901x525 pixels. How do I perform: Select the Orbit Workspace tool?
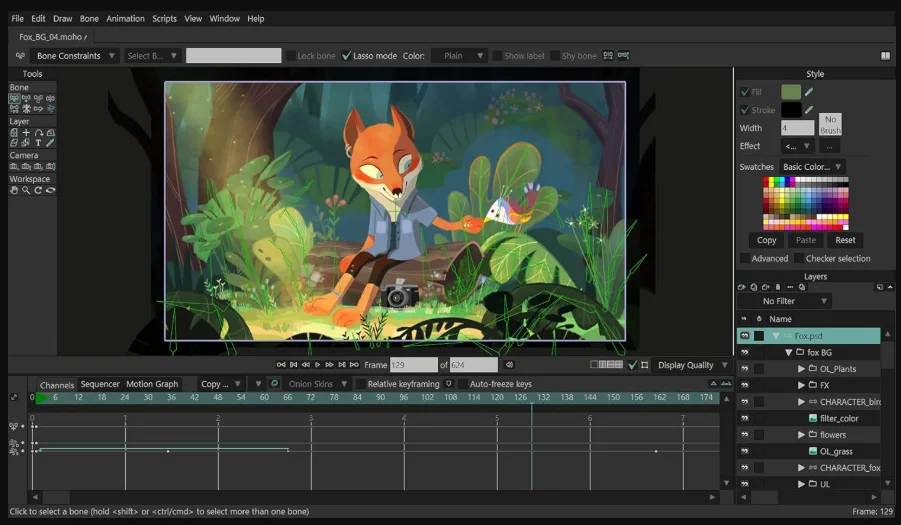click(x=51, y=190)
